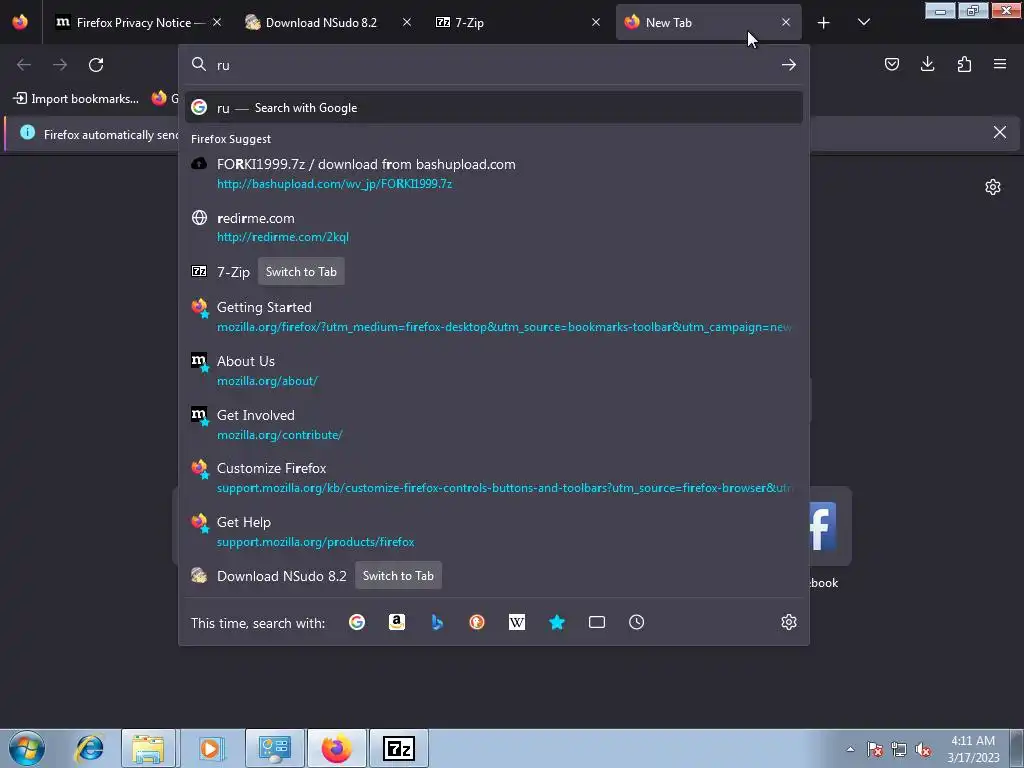Open FORKI1999.7z bashupload suggestion
Screen dimensions: 1024x768
click(494, 174)
